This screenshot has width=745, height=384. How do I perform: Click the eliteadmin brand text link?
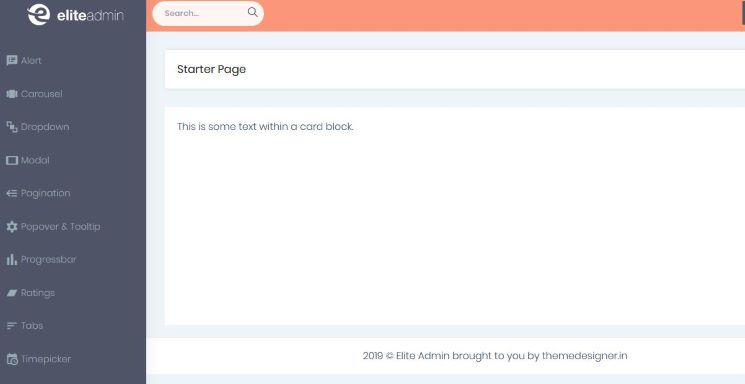pyautogui.click(x=90, y=16)
